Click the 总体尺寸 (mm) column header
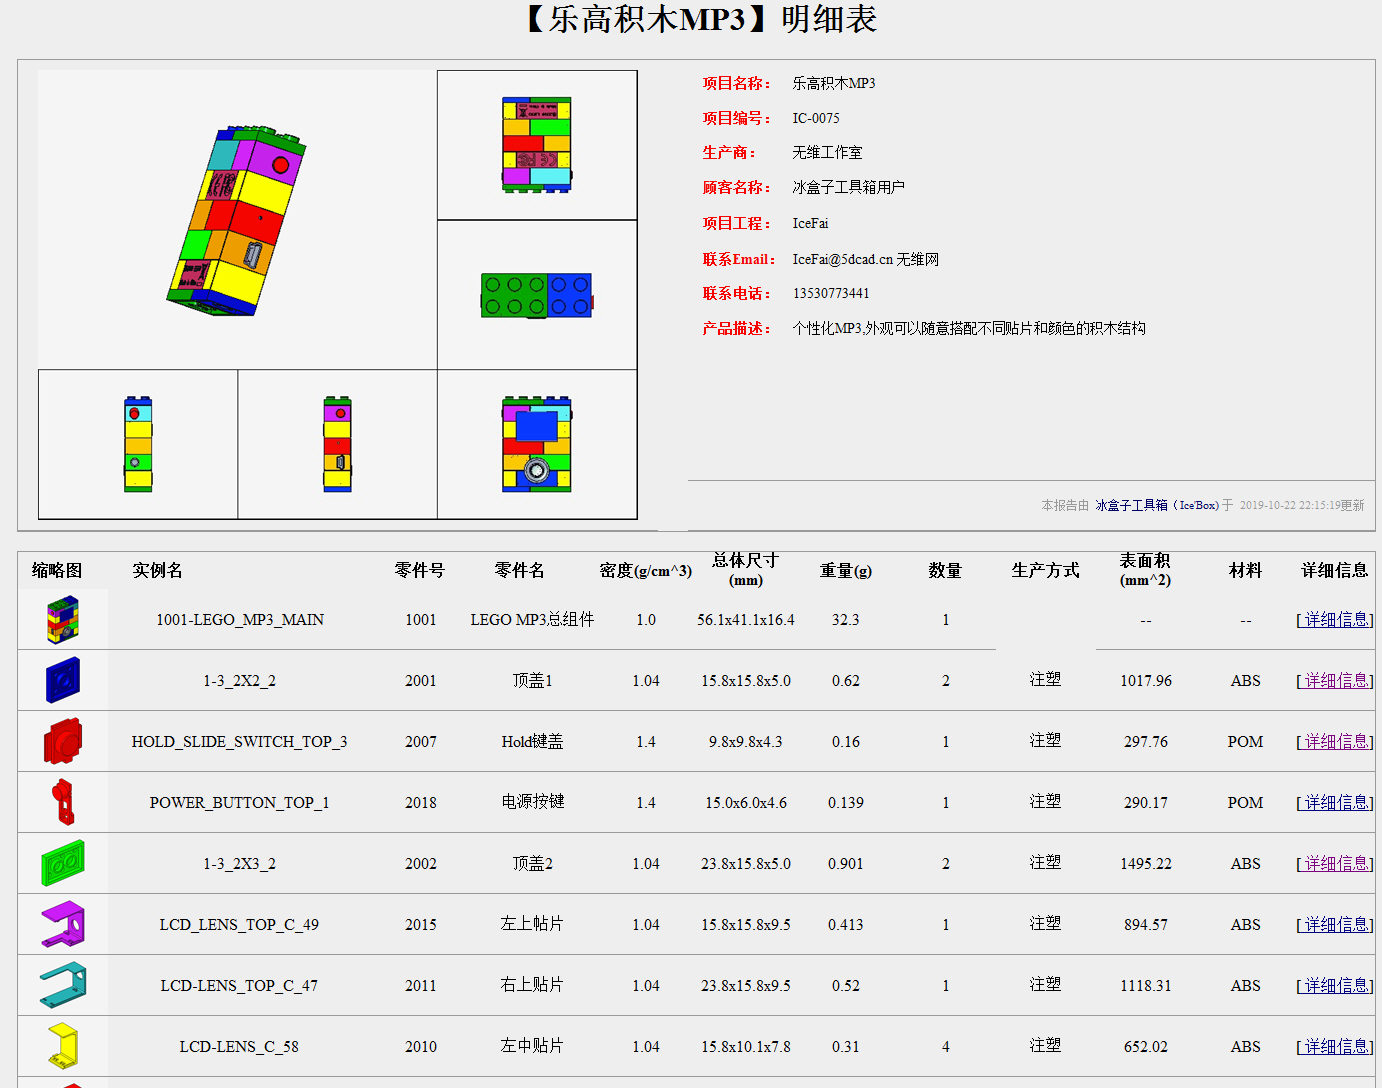 pyautogui.click(x=745, y=570)
